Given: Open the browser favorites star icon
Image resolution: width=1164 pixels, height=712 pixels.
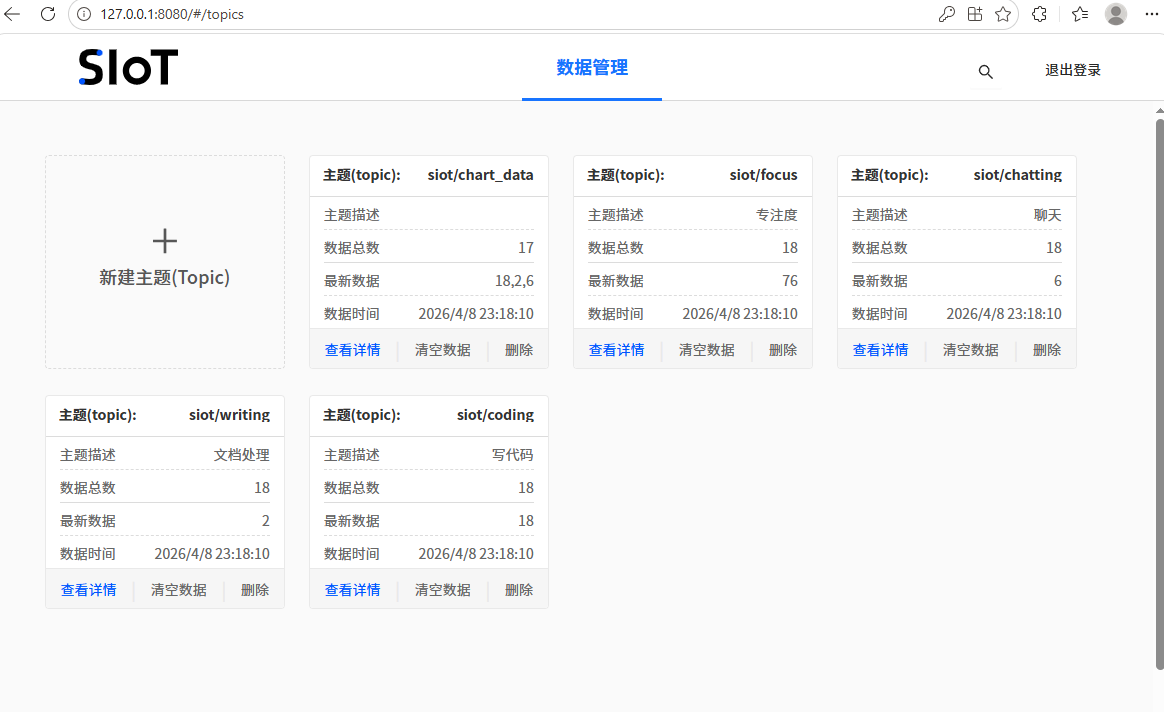Looking at the screenshot, I should tap(1002, 15).
